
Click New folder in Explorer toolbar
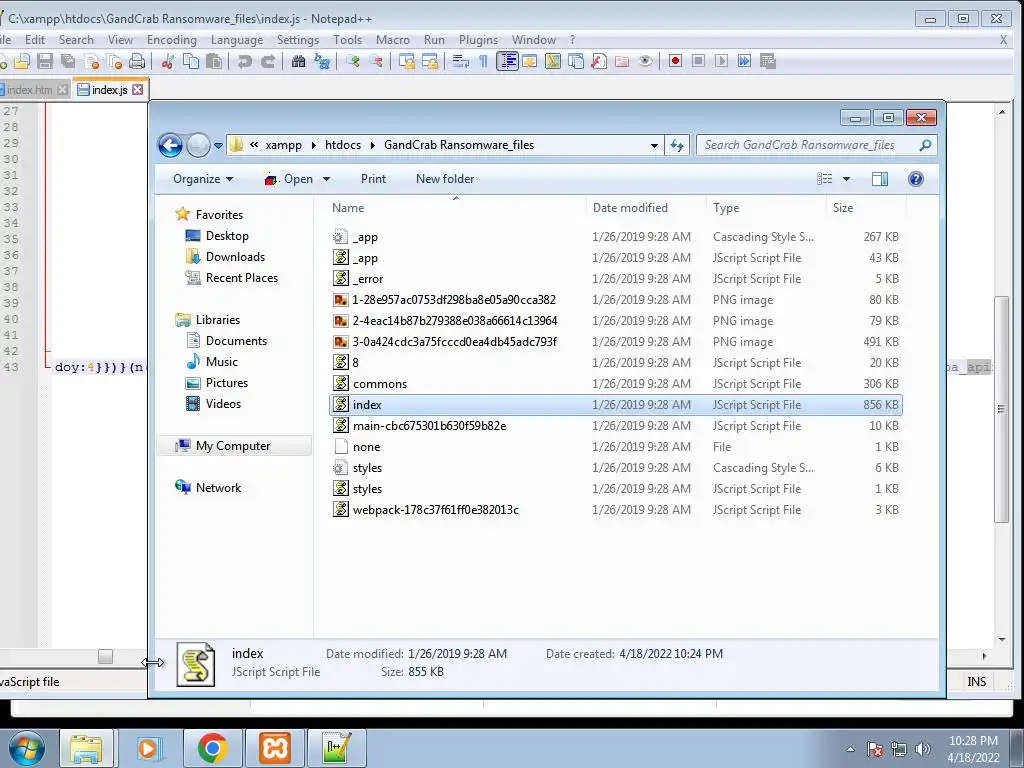(445, 179)
